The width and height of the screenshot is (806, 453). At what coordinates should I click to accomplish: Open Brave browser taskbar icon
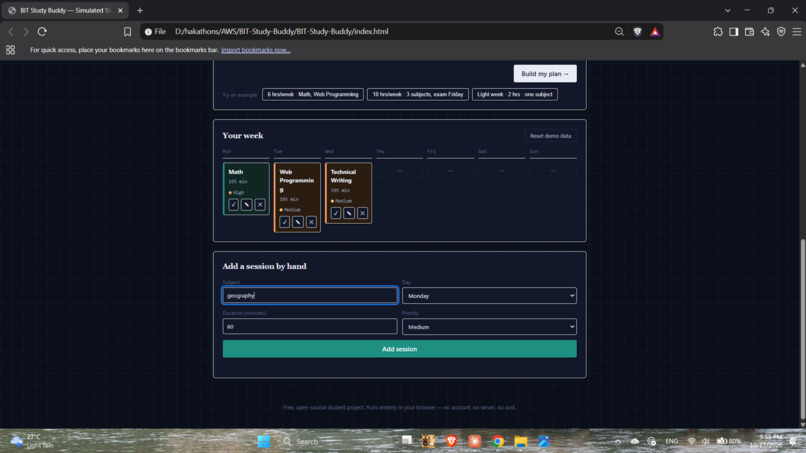point(451,441)
